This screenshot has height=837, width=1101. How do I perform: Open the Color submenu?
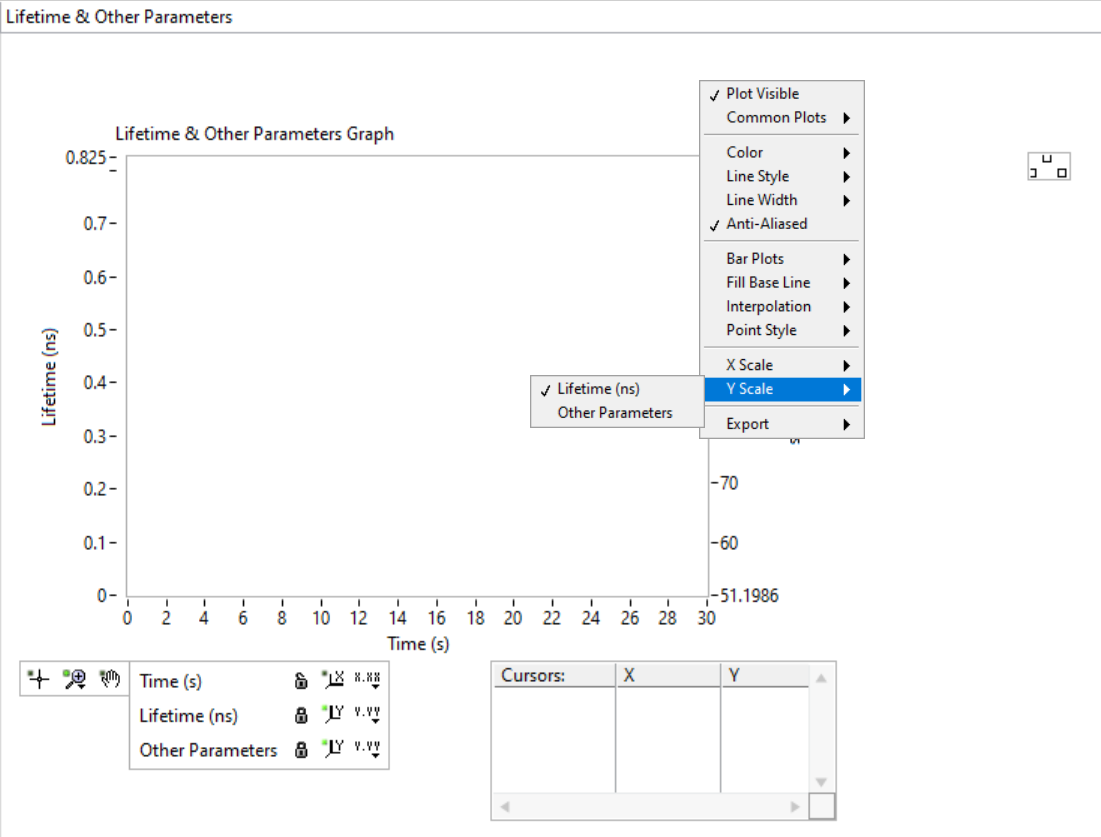coord(782,152)
